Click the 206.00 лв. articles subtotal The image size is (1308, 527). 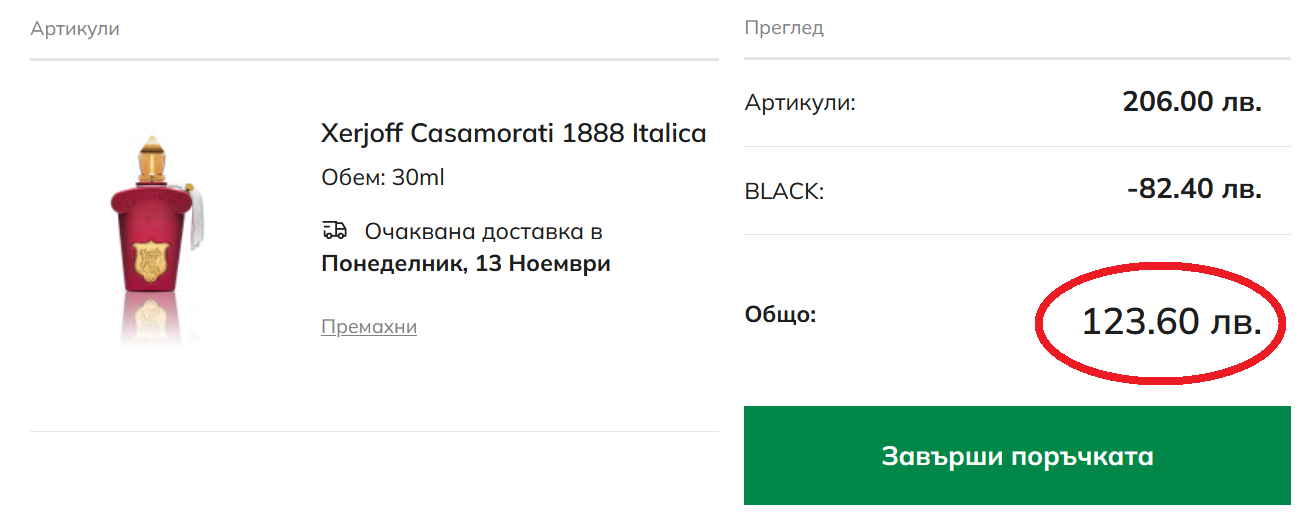1192,102
